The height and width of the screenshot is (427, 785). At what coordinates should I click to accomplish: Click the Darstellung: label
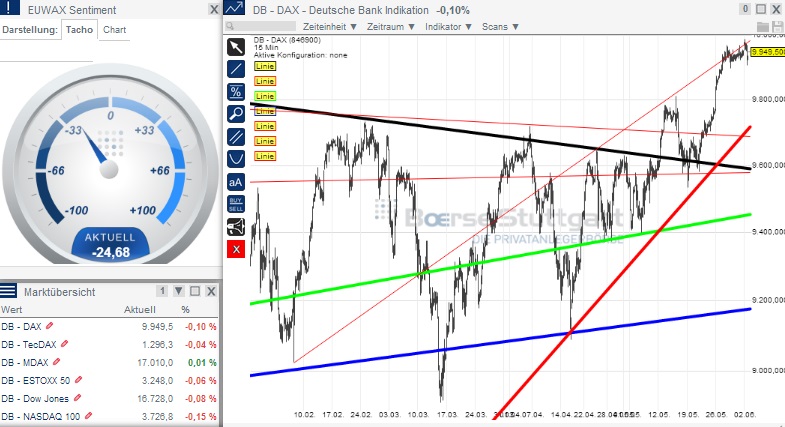(x=30, y=30)
